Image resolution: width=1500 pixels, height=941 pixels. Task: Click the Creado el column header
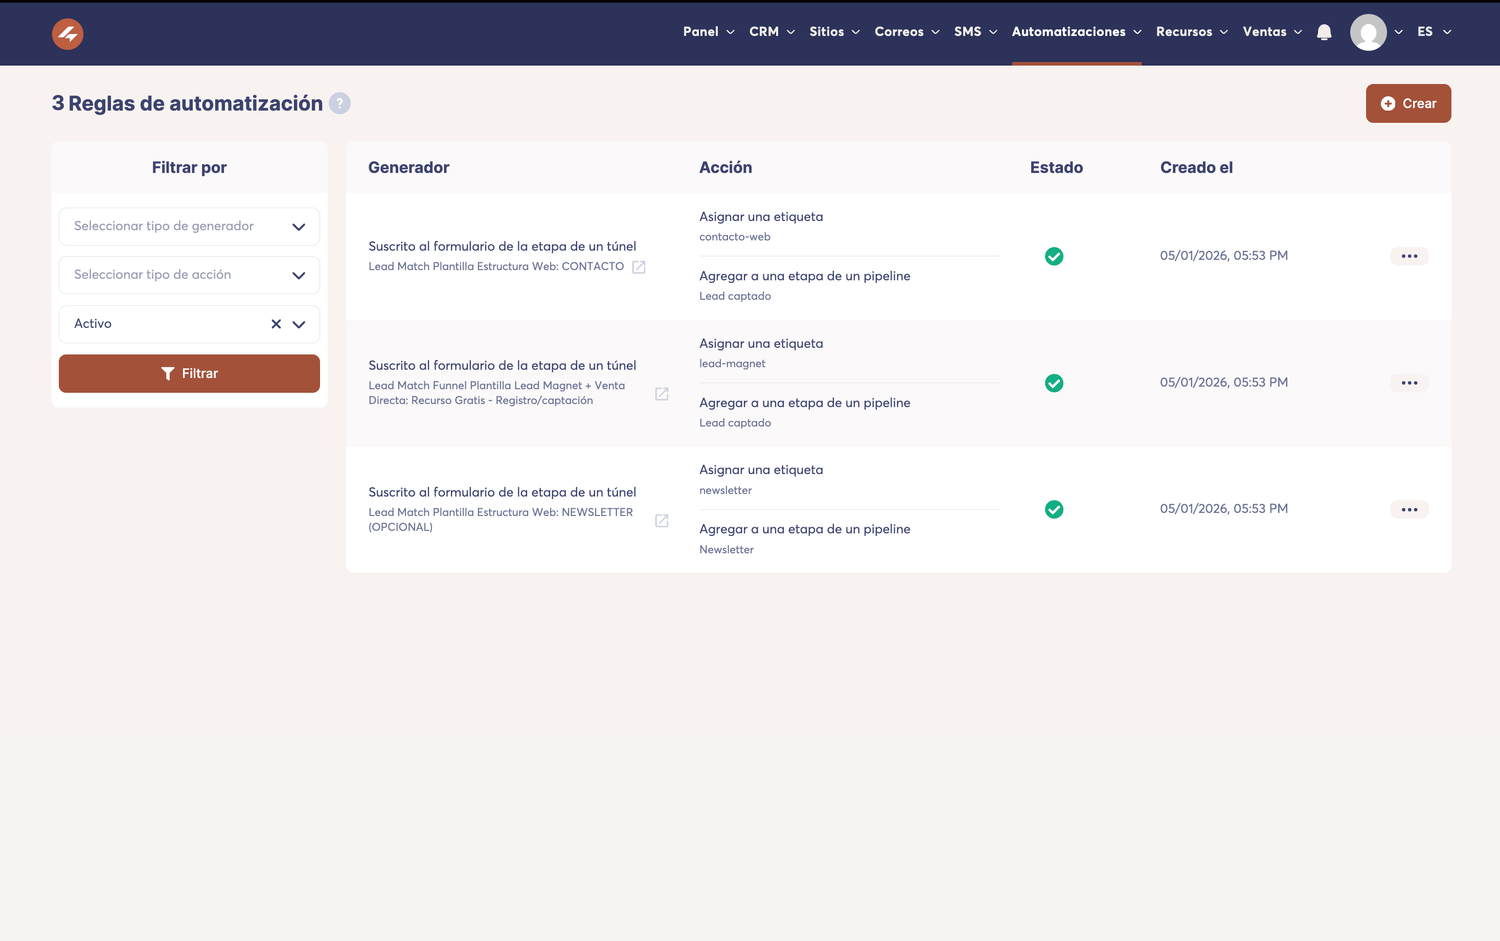(x=1196, y=167)
